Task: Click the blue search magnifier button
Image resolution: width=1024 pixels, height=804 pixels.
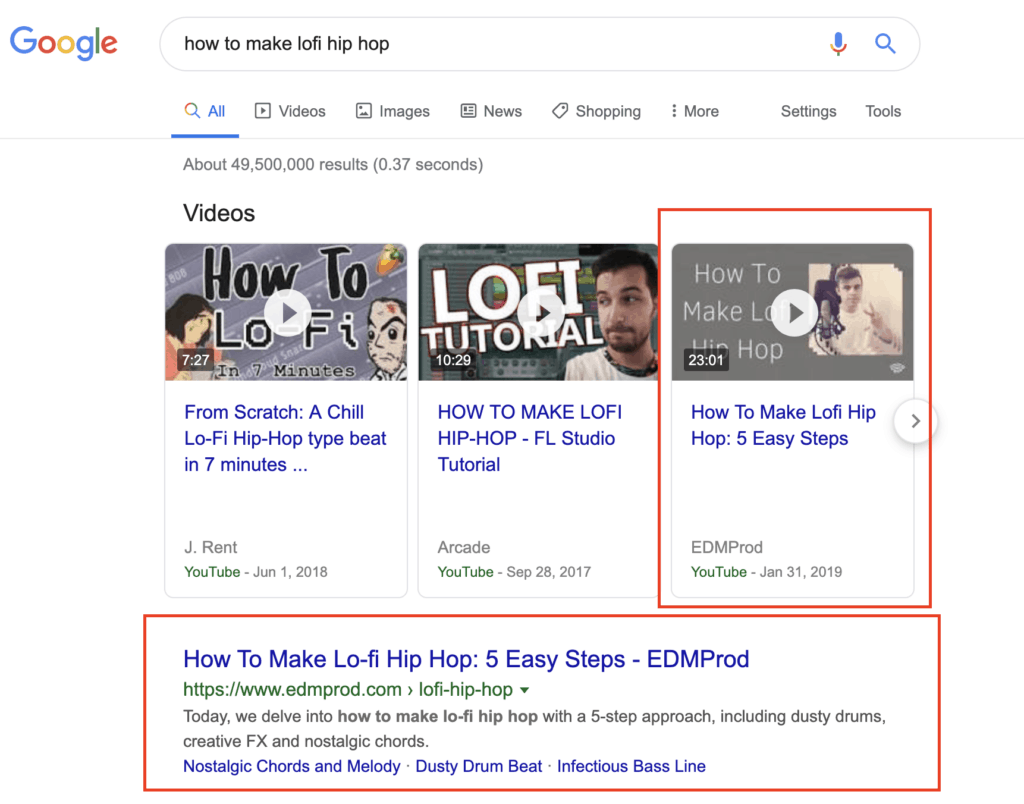Action: coord(885,44)
